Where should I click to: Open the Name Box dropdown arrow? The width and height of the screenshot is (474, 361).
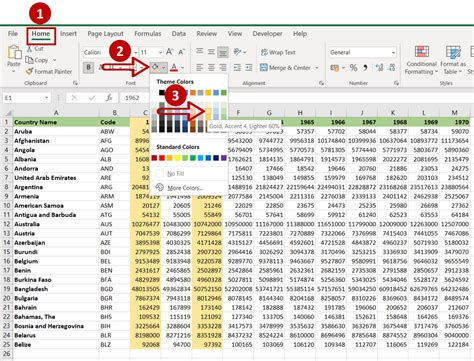coord(46,98)
